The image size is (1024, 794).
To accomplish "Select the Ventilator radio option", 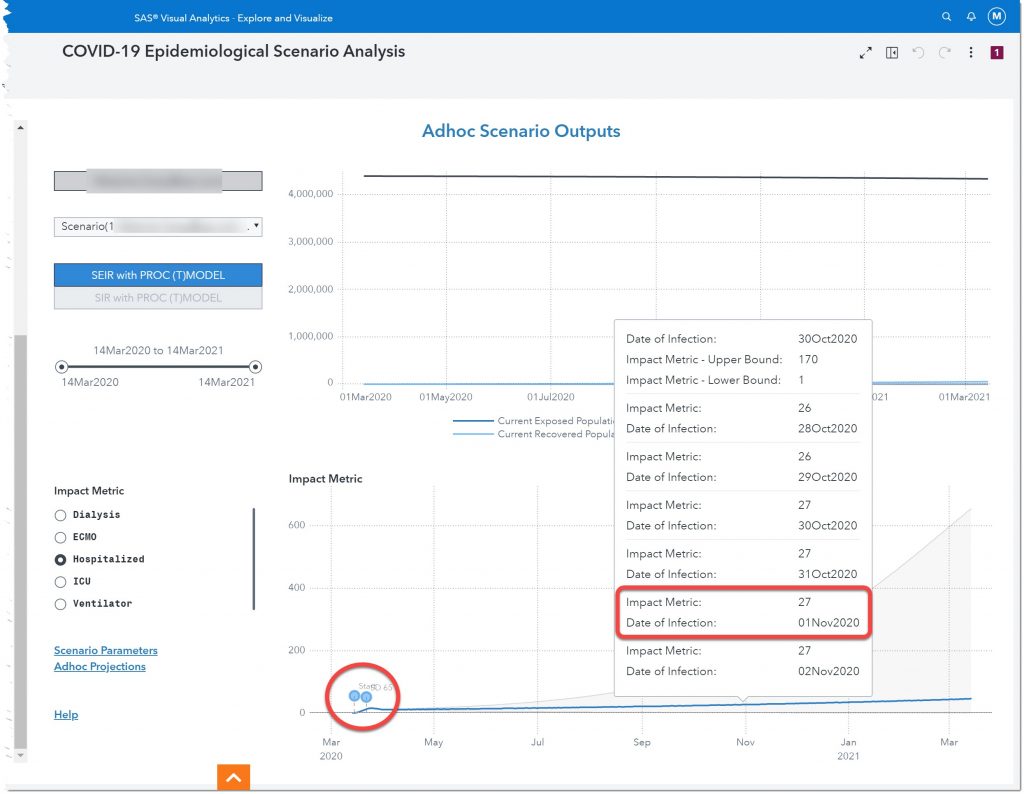I will (61, 604).
